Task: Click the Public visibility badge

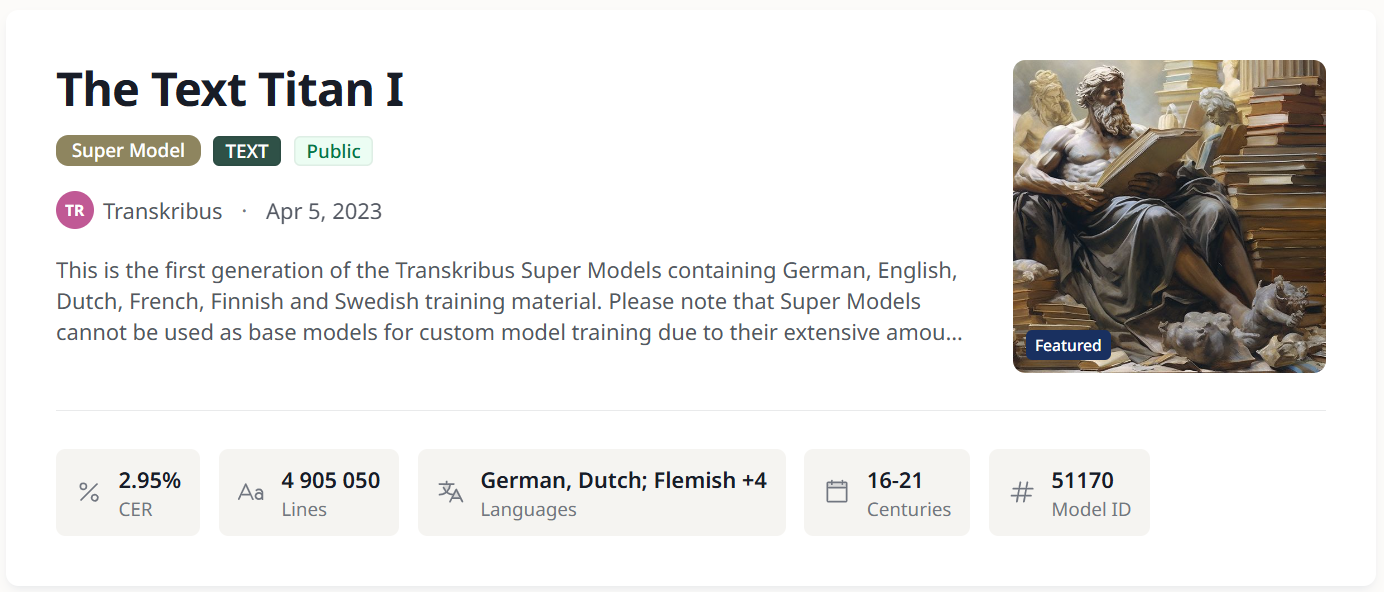Action: (x=333, y=151)
